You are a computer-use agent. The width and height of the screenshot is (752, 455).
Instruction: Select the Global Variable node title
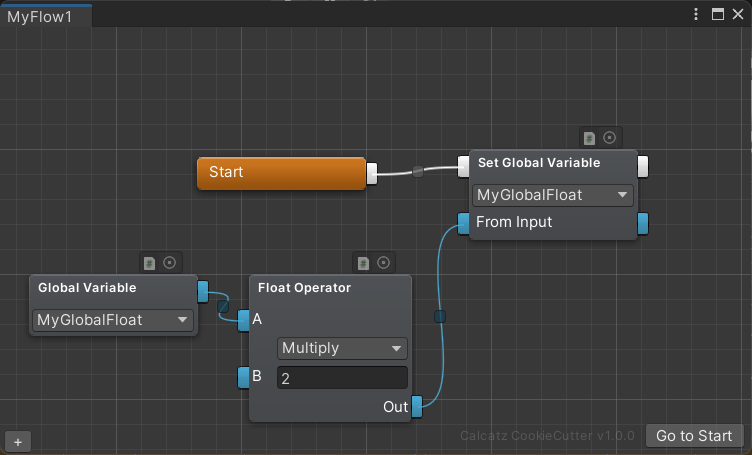click(87, 288)
